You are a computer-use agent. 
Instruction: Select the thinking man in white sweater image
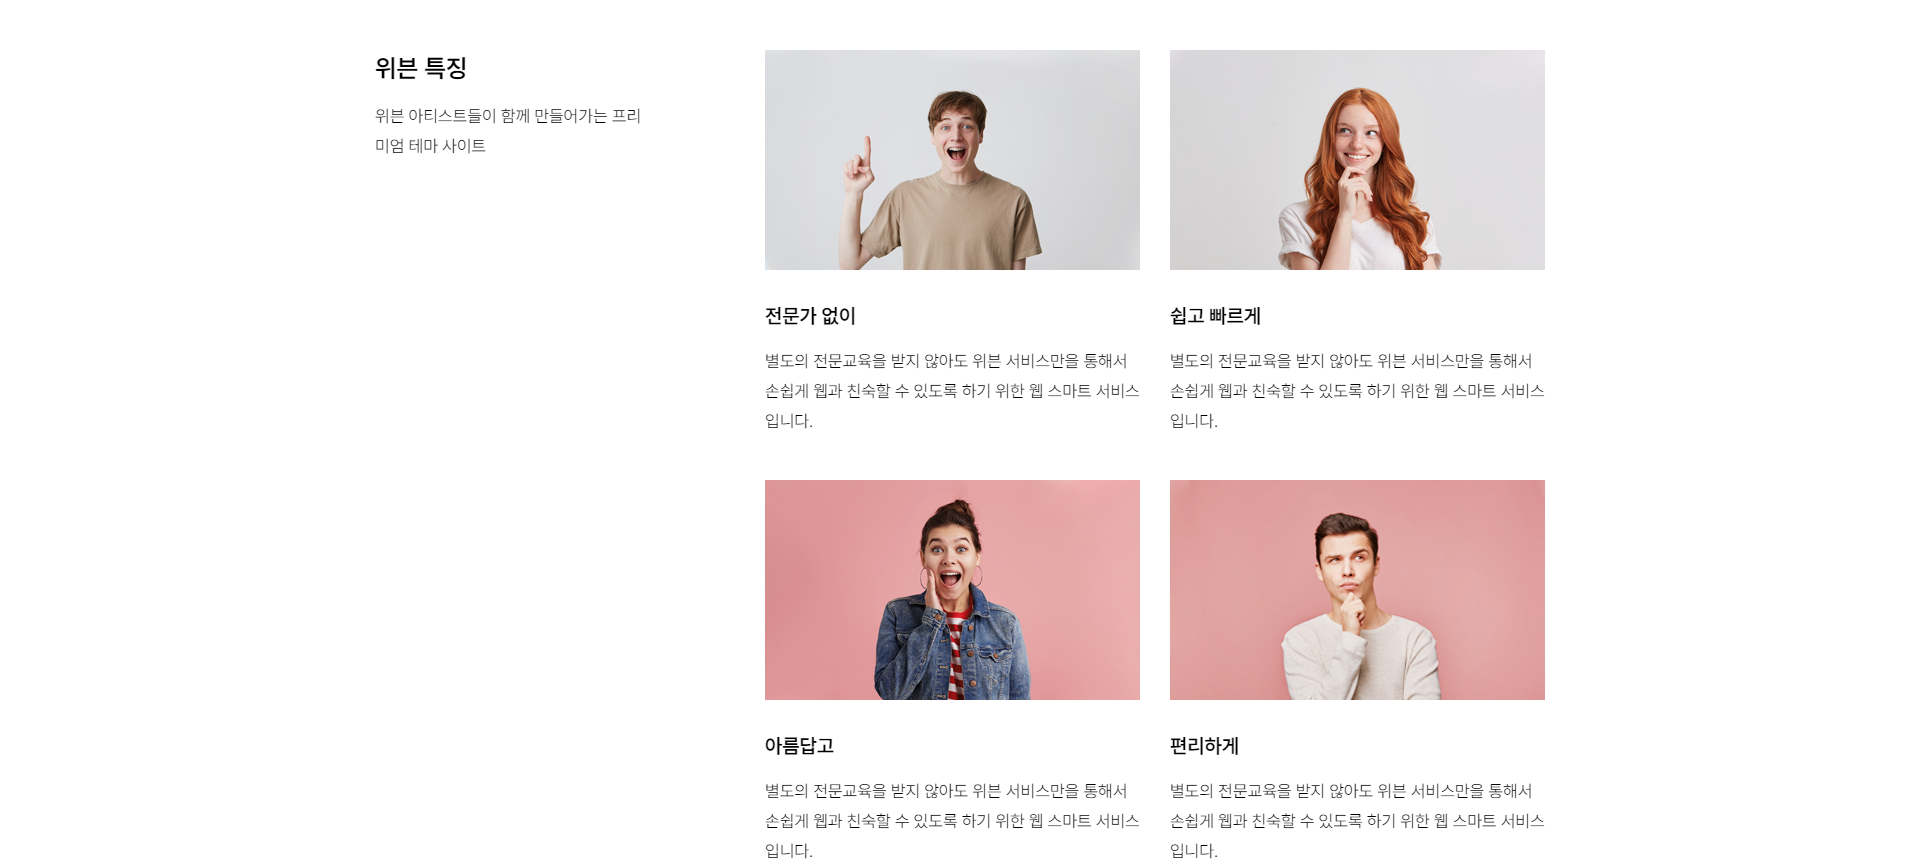click(1357, 590)
